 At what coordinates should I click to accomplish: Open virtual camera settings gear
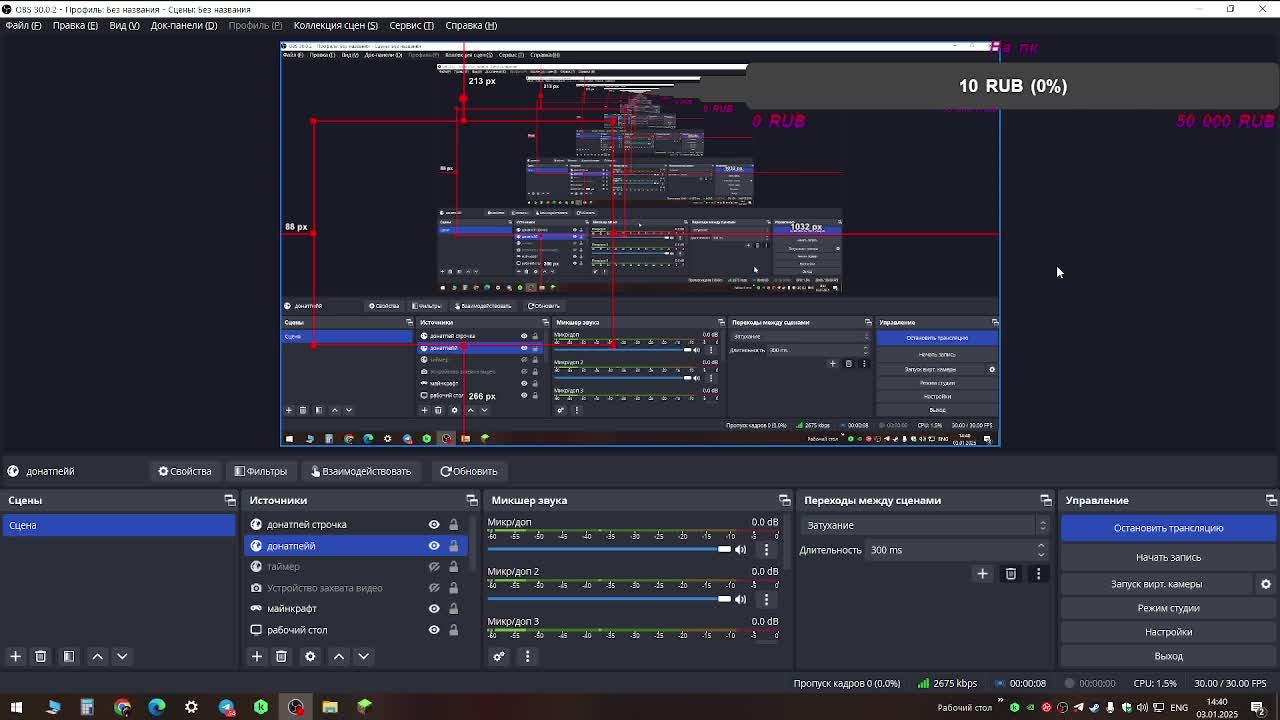click(x=1265, y=584)
